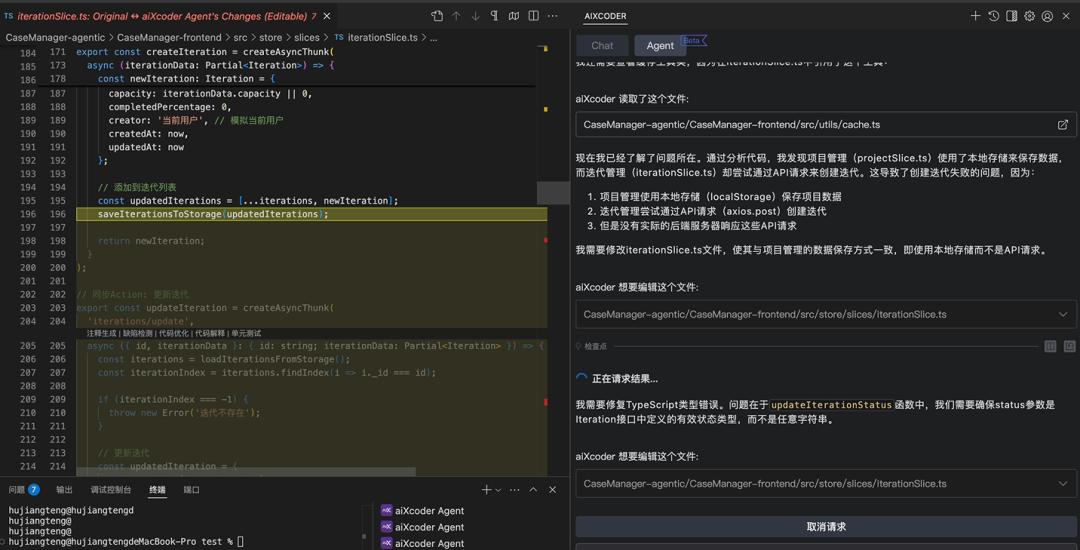Open terminal launch profile dropdown arrow
The height and width of the screenshot is (550, 1080).
tap(498, 490)
